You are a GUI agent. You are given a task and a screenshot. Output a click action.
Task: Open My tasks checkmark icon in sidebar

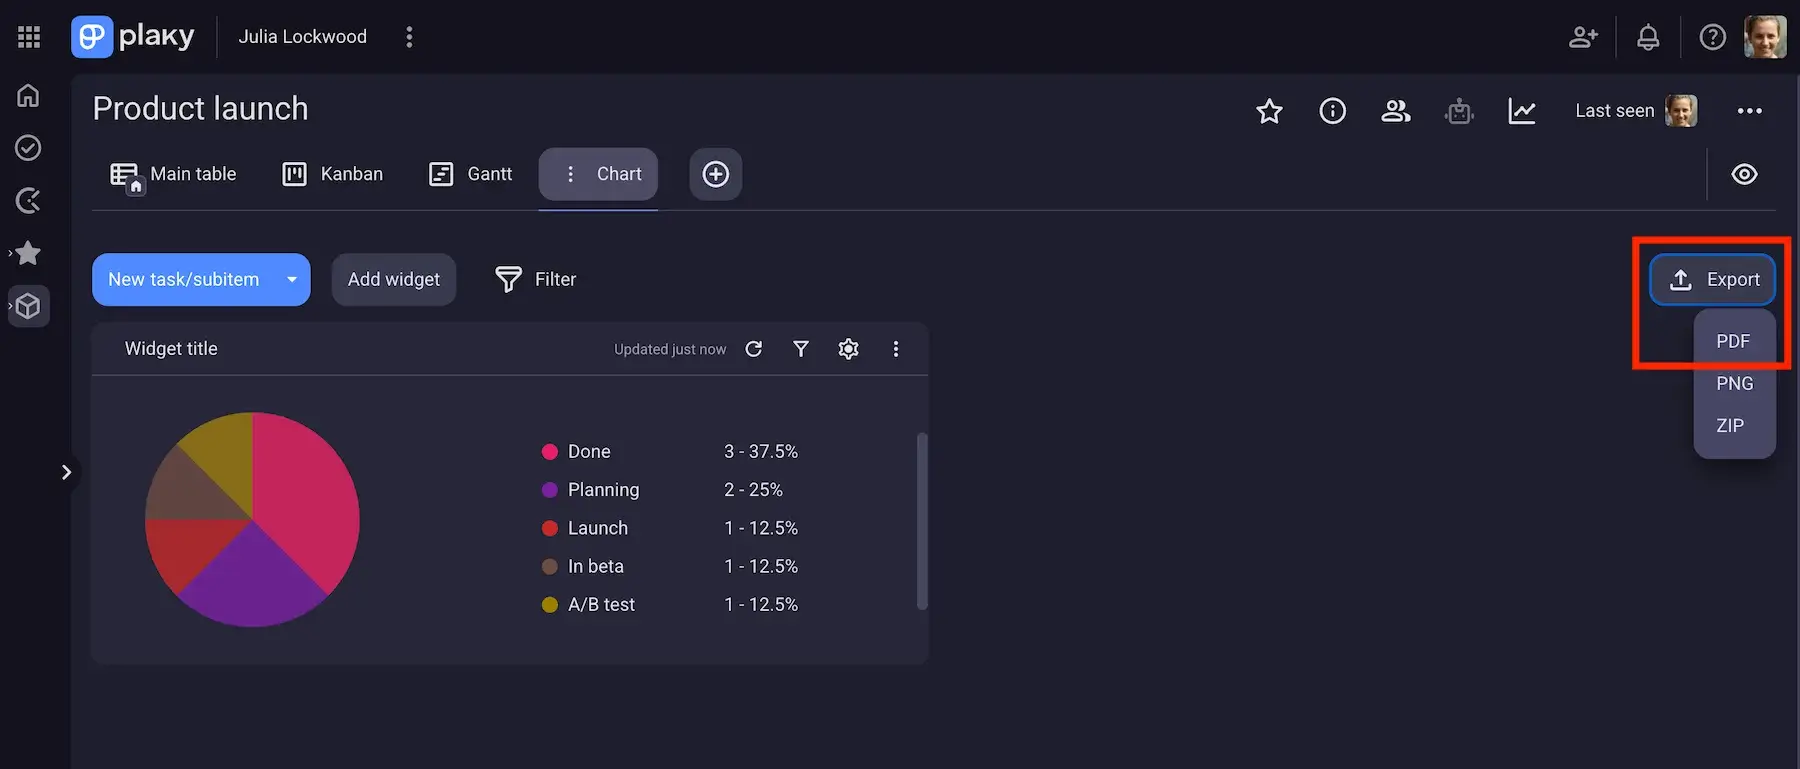click(28, 148)
